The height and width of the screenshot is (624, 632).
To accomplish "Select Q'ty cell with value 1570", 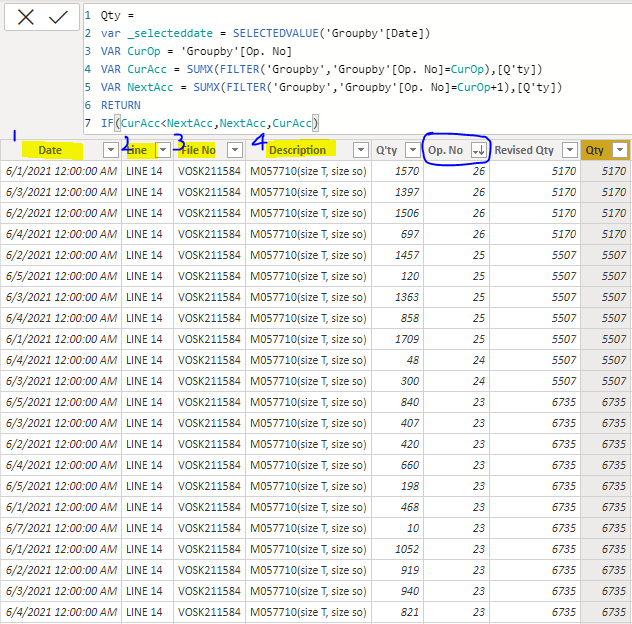I will pos(397,171).
